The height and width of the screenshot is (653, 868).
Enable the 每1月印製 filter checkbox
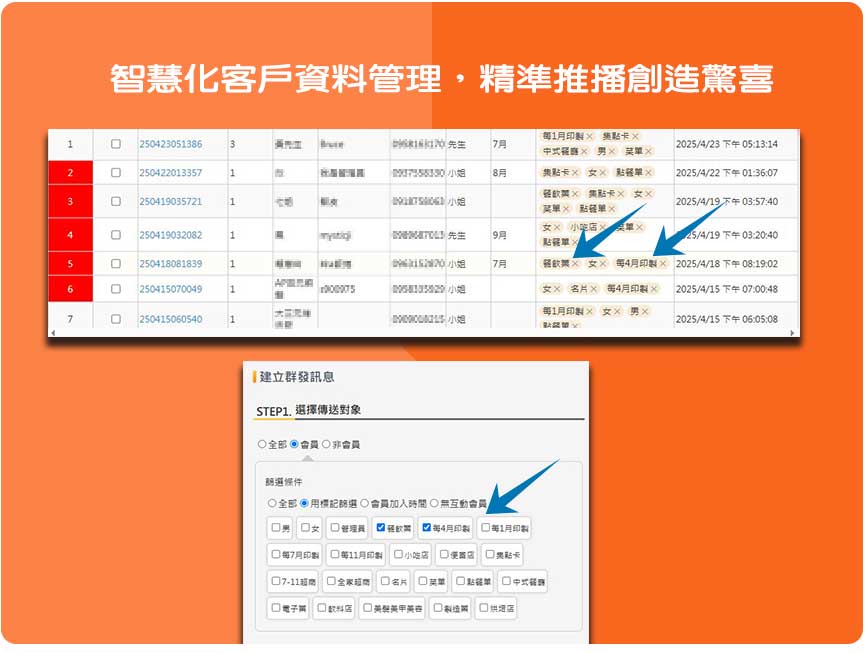486,527
